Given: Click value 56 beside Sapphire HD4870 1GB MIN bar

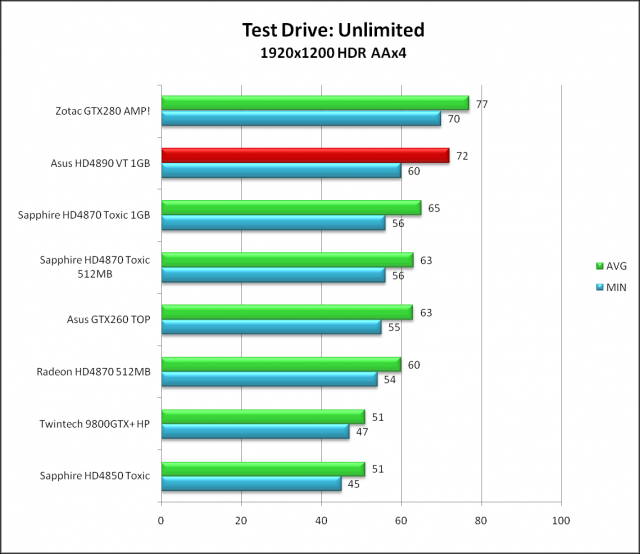Looking at the screenshot, I should click(398, 223).
